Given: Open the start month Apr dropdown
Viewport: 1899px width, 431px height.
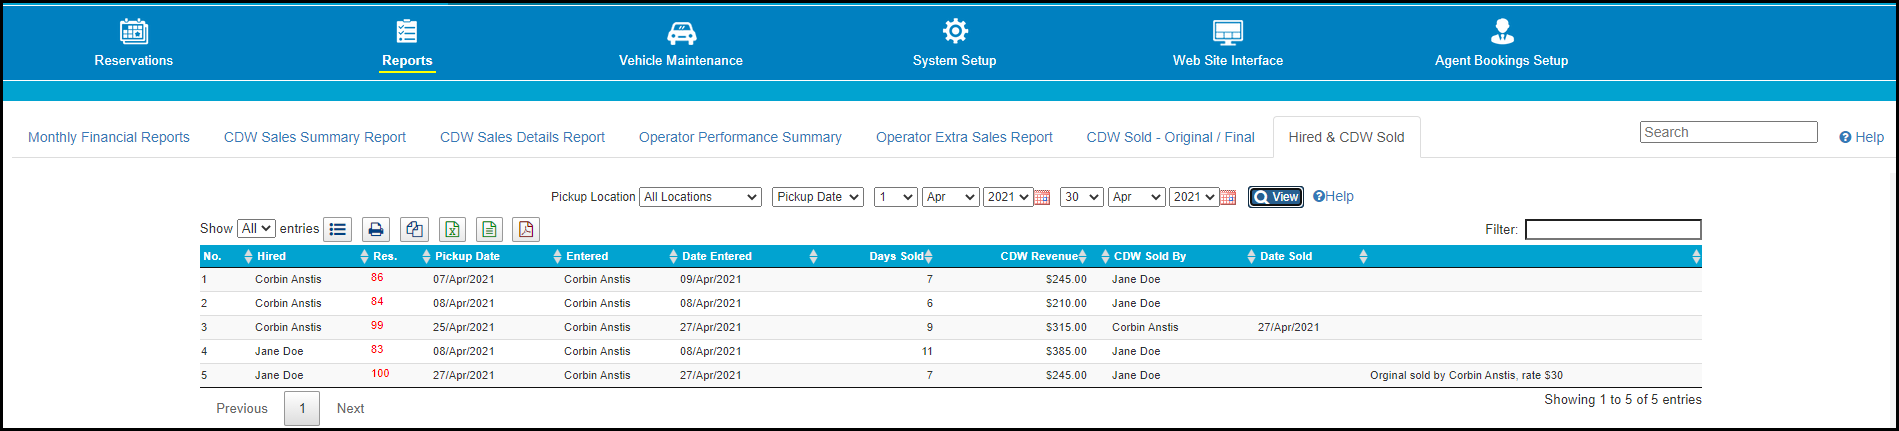Looking at the screenshot, I should click(x=950, y=197).
